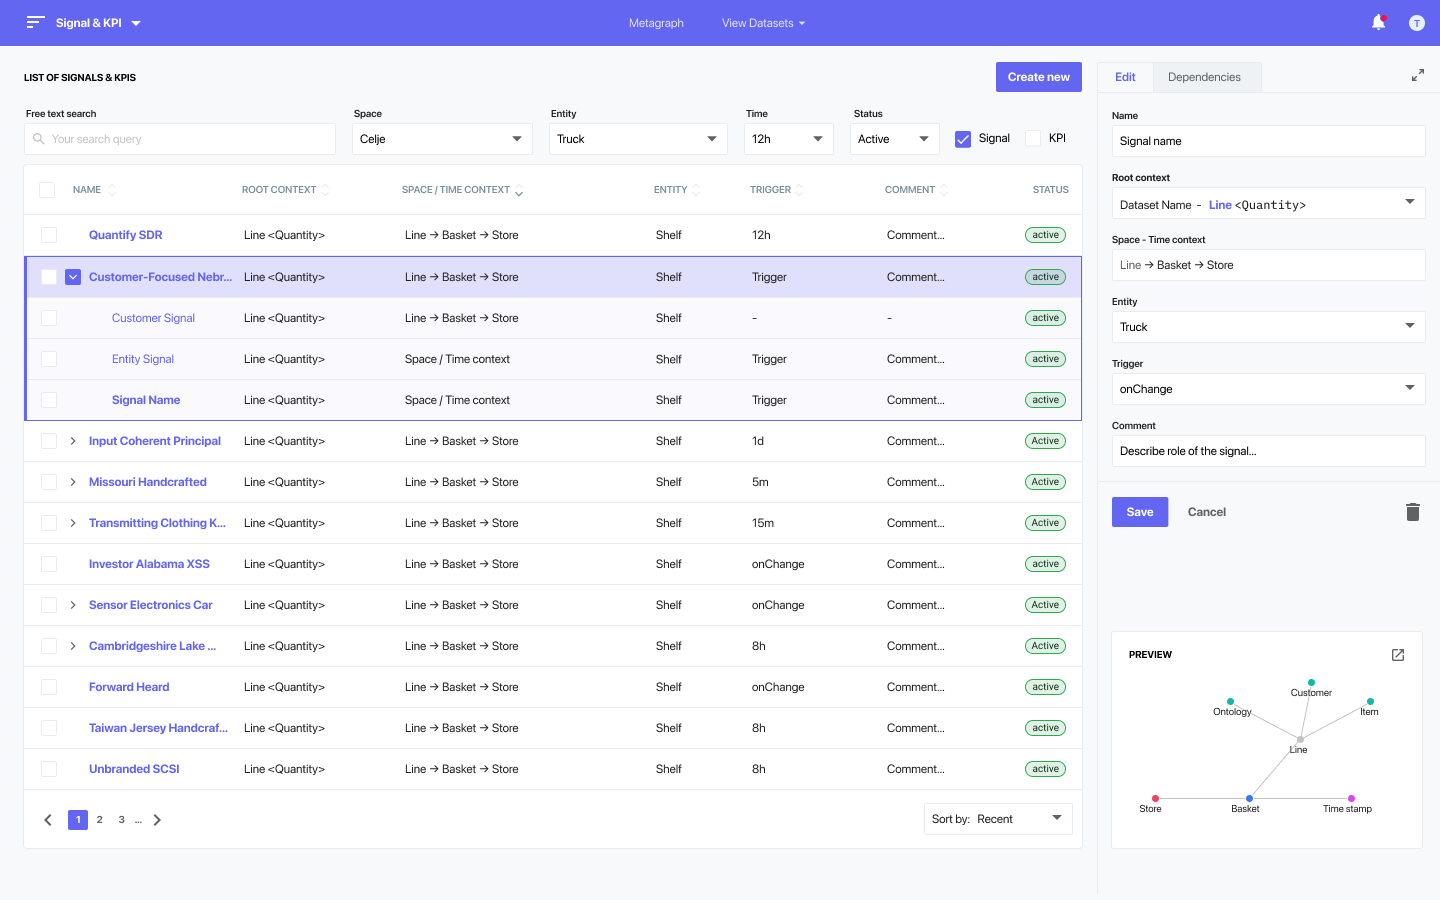
Task: Click the user avatar icon
Action: tap(1416, 23)
